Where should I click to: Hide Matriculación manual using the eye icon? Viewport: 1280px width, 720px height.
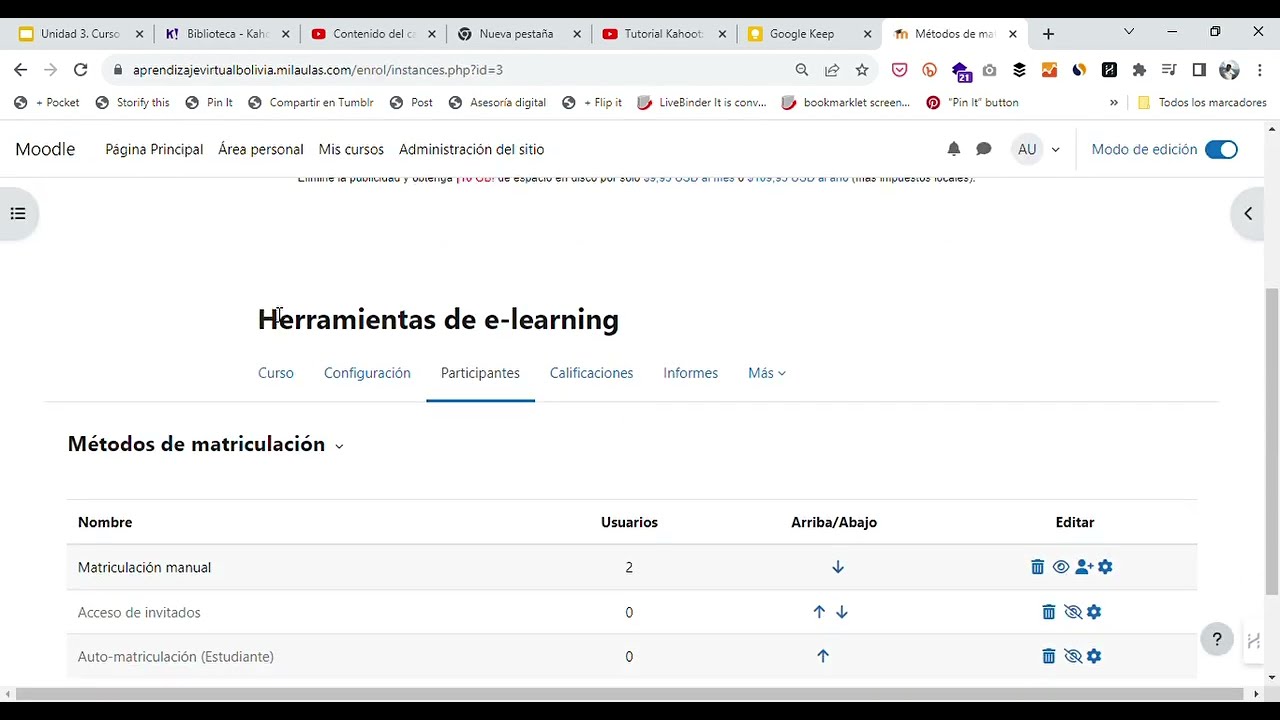1061,567
